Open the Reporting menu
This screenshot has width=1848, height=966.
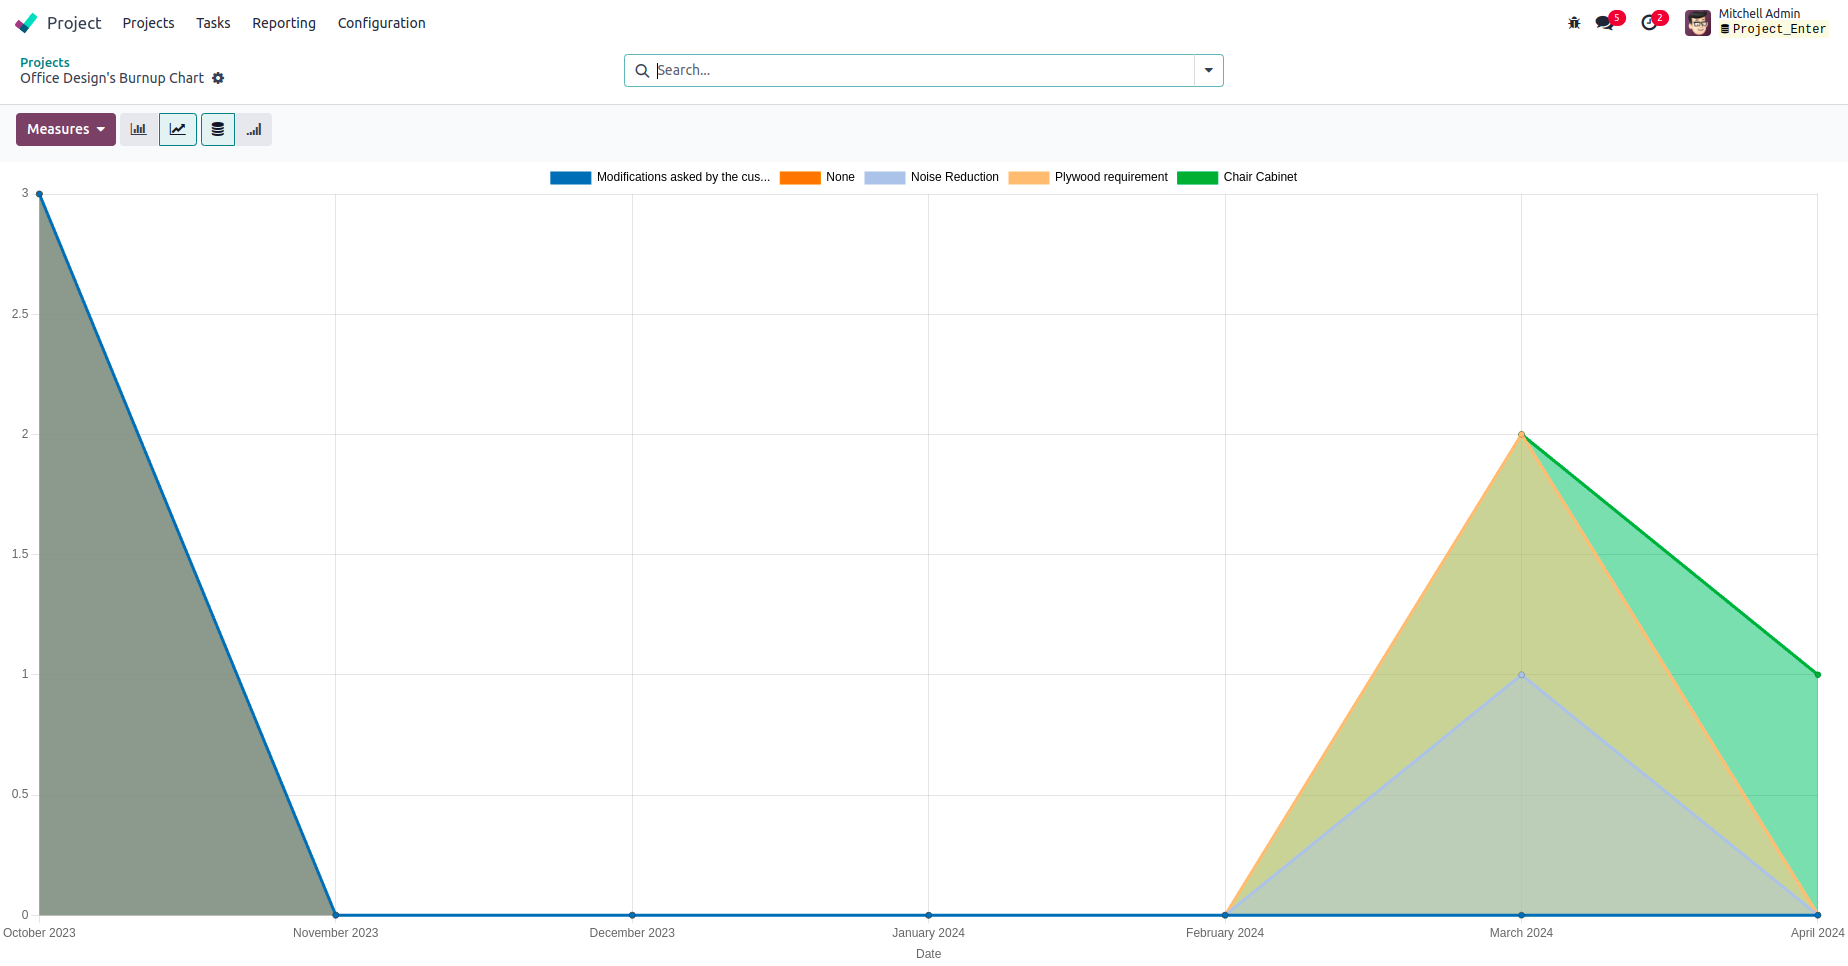click(284, 23)
